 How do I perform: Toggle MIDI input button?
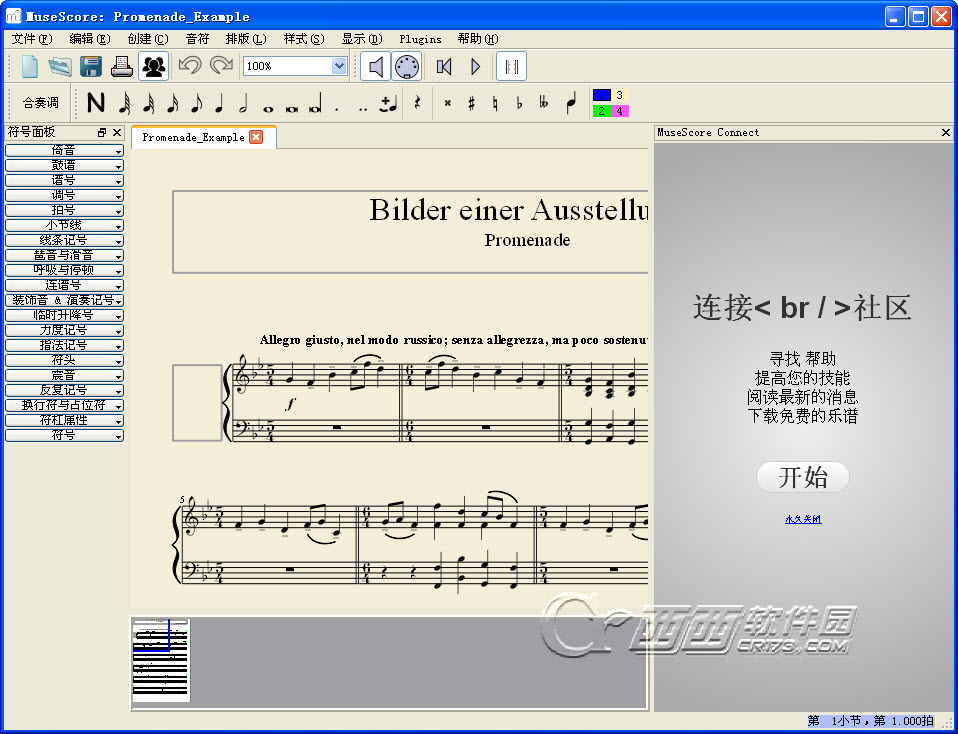tap(406, 67)
